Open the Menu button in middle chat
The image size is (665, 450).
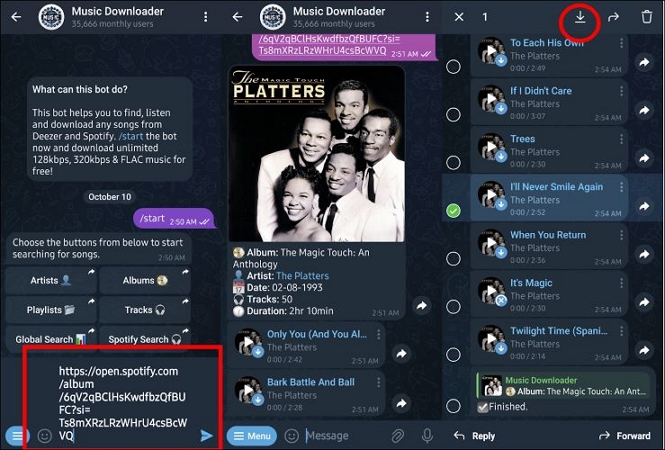(x=251, y=436)
